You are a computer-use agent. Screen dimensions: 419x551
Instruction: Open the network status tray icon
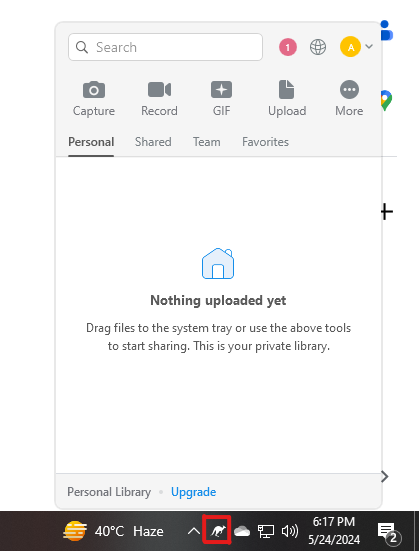(x=266, y=531)
